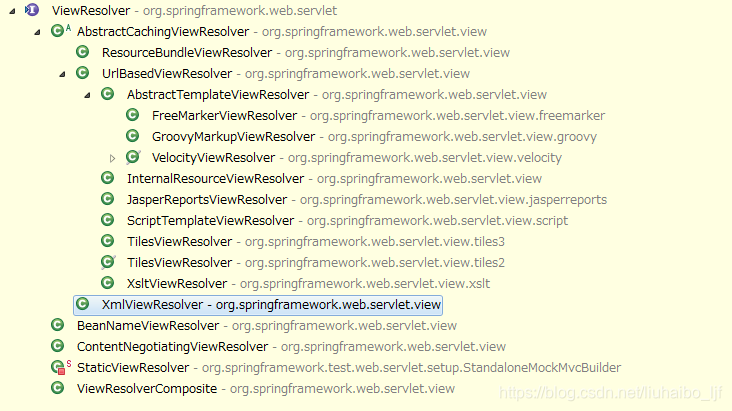Viewport: 732px width, 411px height.
Task: Click the deprecated VelocityViewResolver class icon
Action: click(133, 157)
